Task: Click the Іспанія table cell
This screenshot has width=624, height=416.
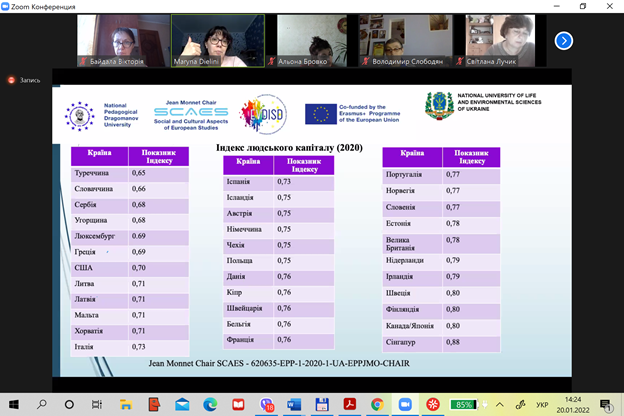Action: 248,182
